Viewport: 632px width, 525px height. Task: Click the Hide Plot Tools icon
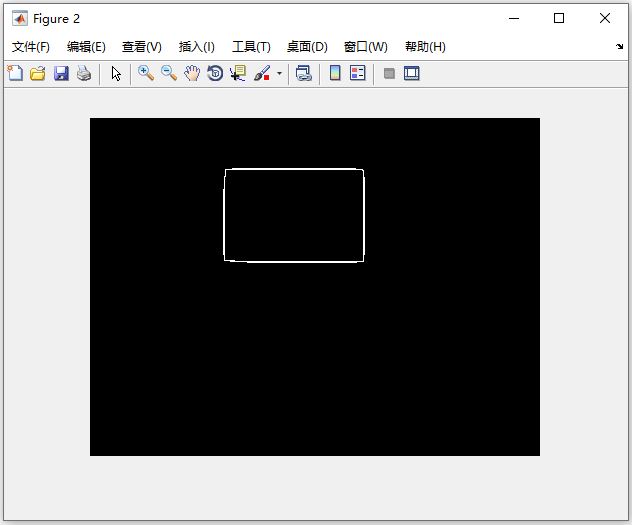[x=389, y=73]
